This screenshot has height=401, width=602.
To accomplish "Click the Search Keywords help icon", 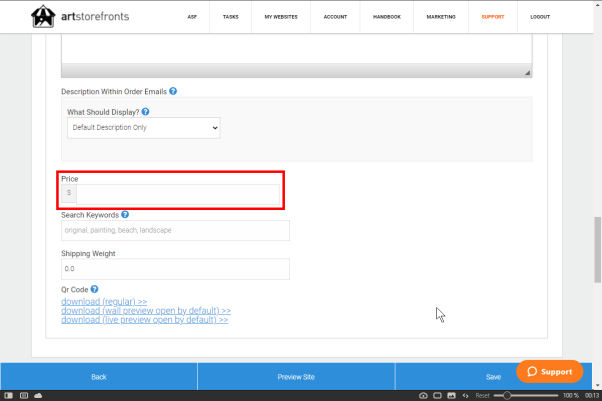I will 125,214.
